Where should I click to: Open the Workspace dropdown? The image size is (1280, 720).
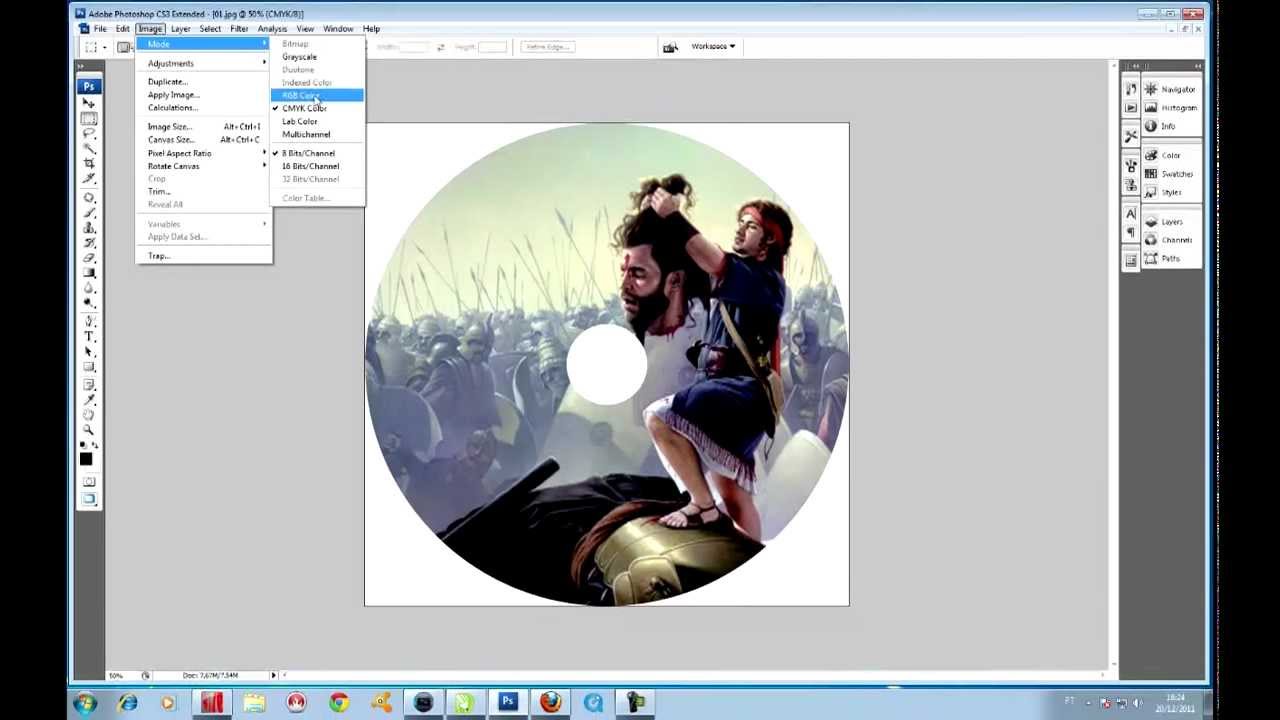(x=713, y=46)
